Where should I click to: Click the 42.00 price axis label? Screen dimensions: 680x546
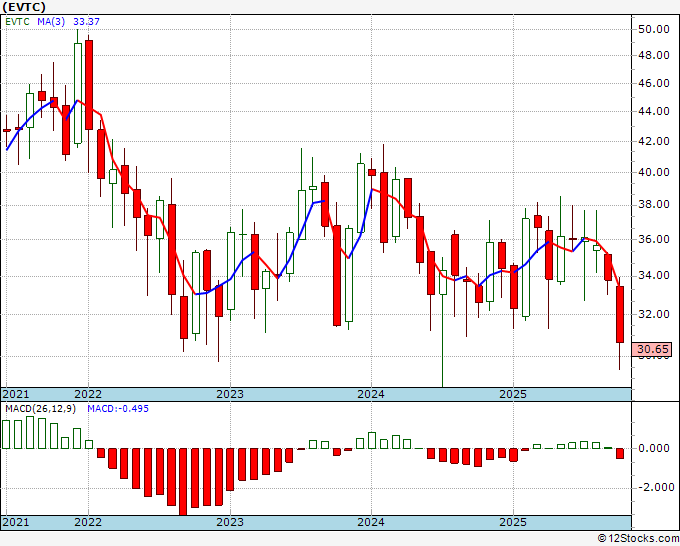tap(654, 141)
